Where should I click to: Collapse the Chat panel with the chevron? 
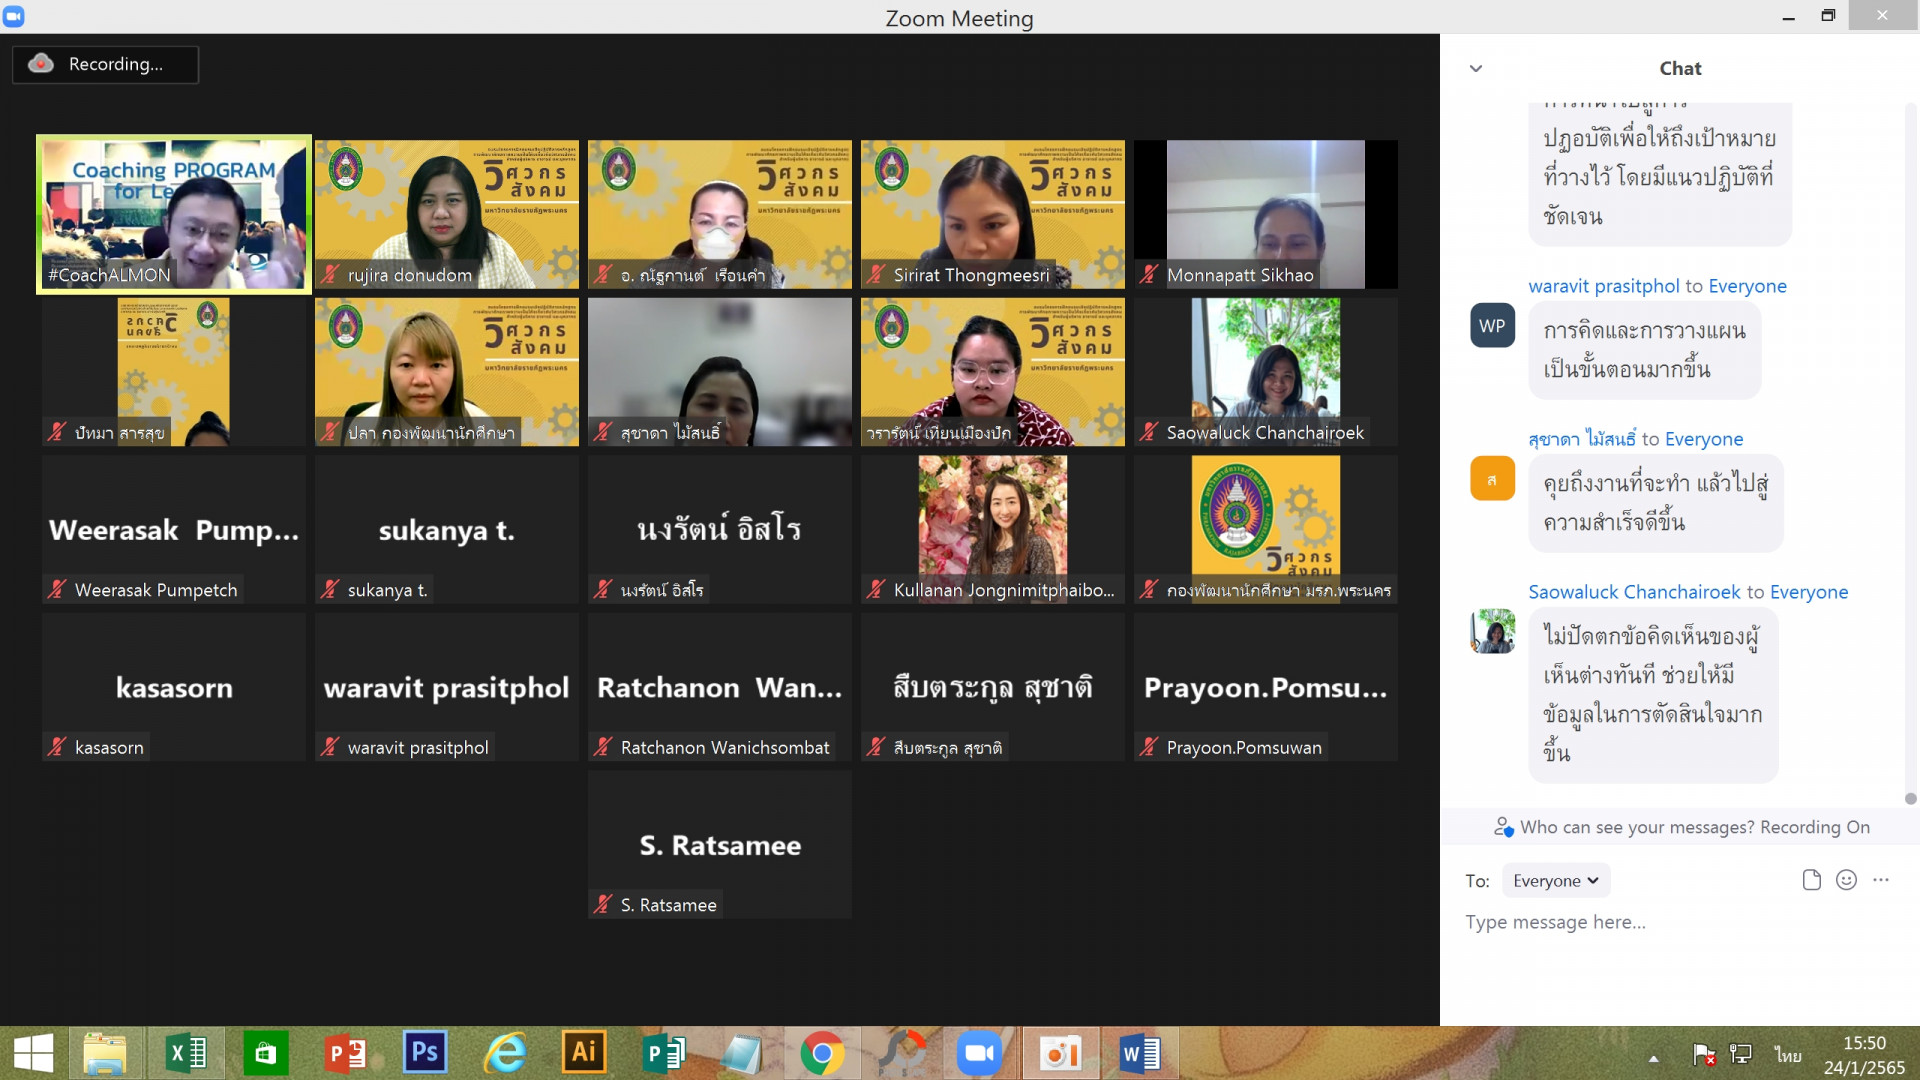click(1476, 69)
